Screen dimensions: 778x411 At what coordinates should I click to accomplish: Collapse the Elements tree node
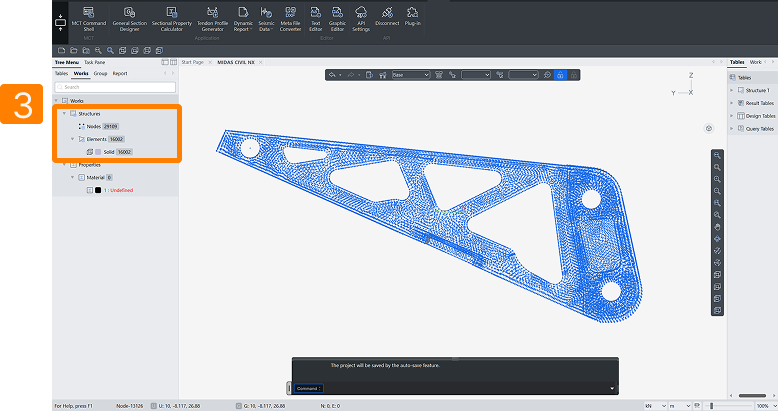point(72,139)
